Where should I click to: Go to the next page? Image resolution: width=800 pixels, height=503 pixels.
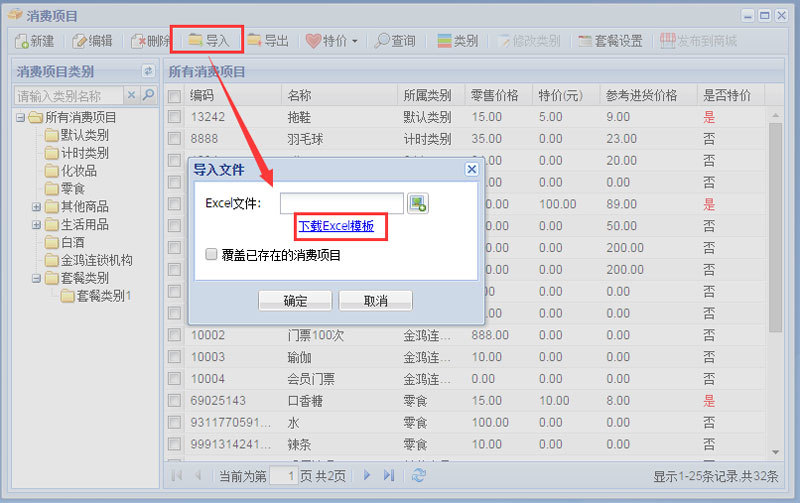point(367,475)
